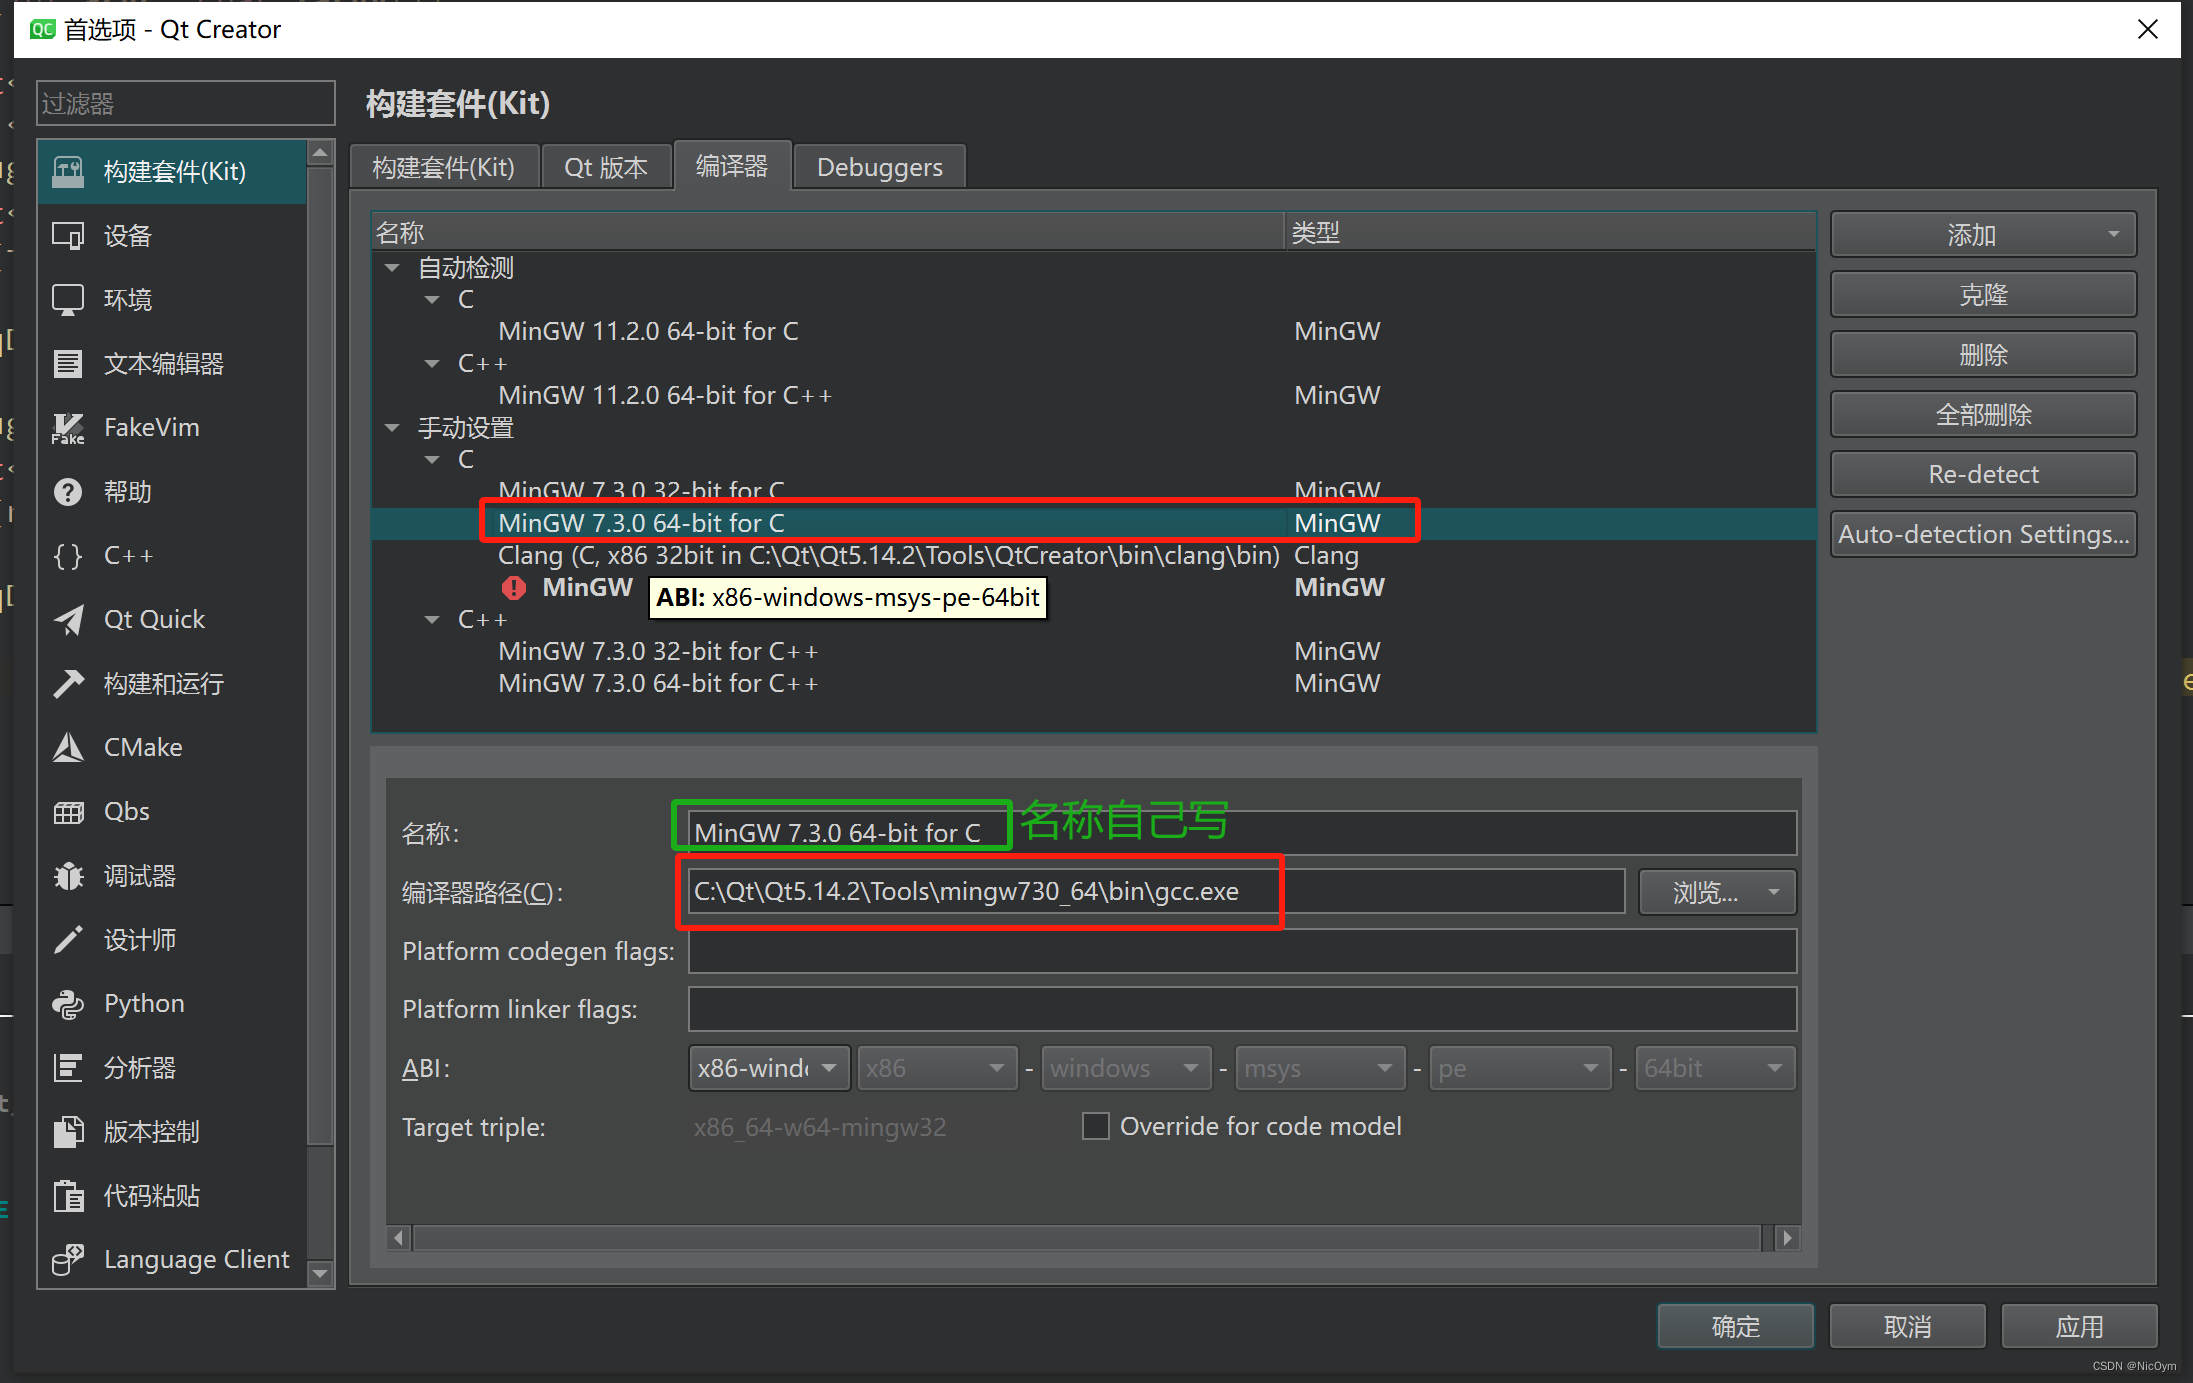Open the FakeVim settings icon
Screen dimensions: 2193x1383
68,428
